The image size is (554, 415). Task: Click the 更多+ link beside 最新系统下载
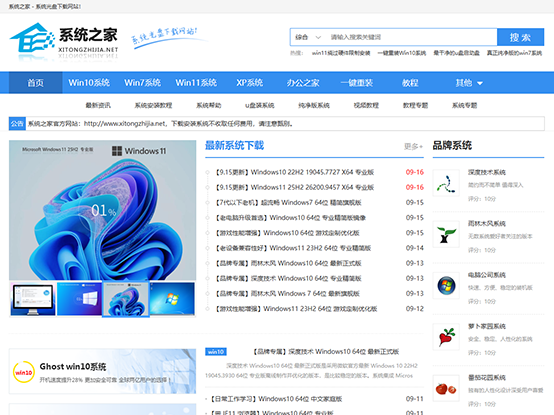coord(413,146)
